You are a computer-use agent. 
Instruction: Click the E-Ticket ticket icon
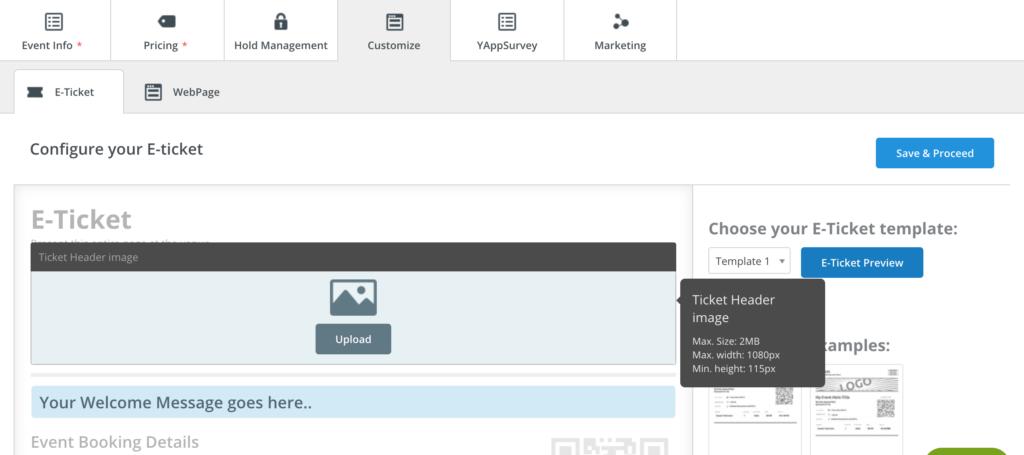pos(35,92)
